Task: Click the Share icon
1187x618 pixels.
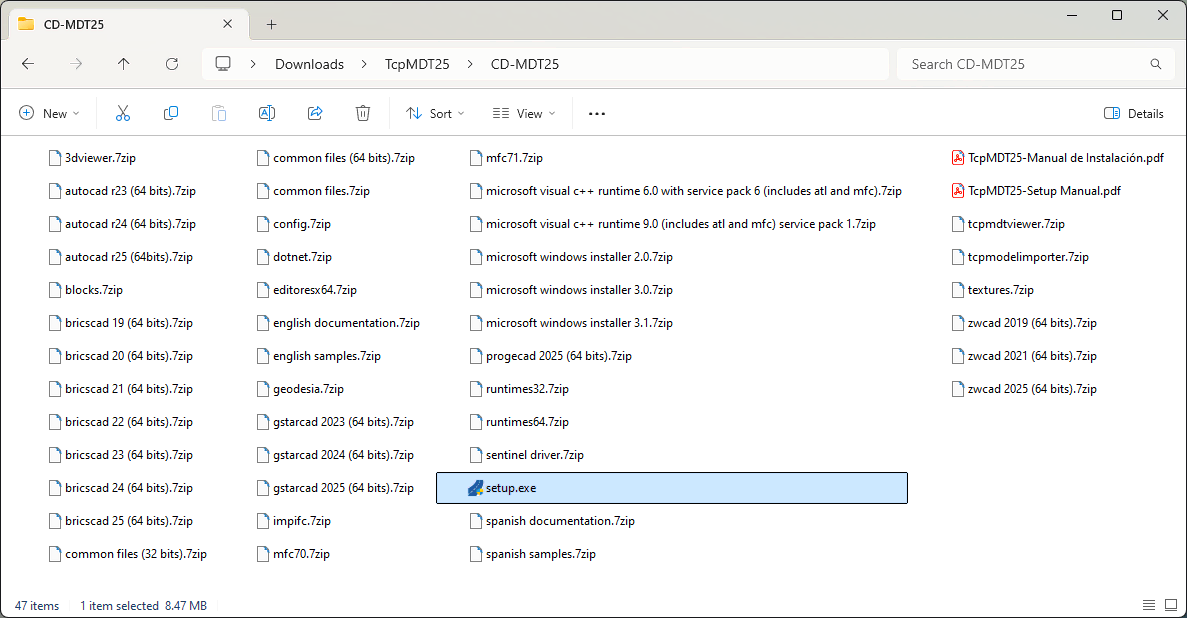Action: [x=315, y=114]
